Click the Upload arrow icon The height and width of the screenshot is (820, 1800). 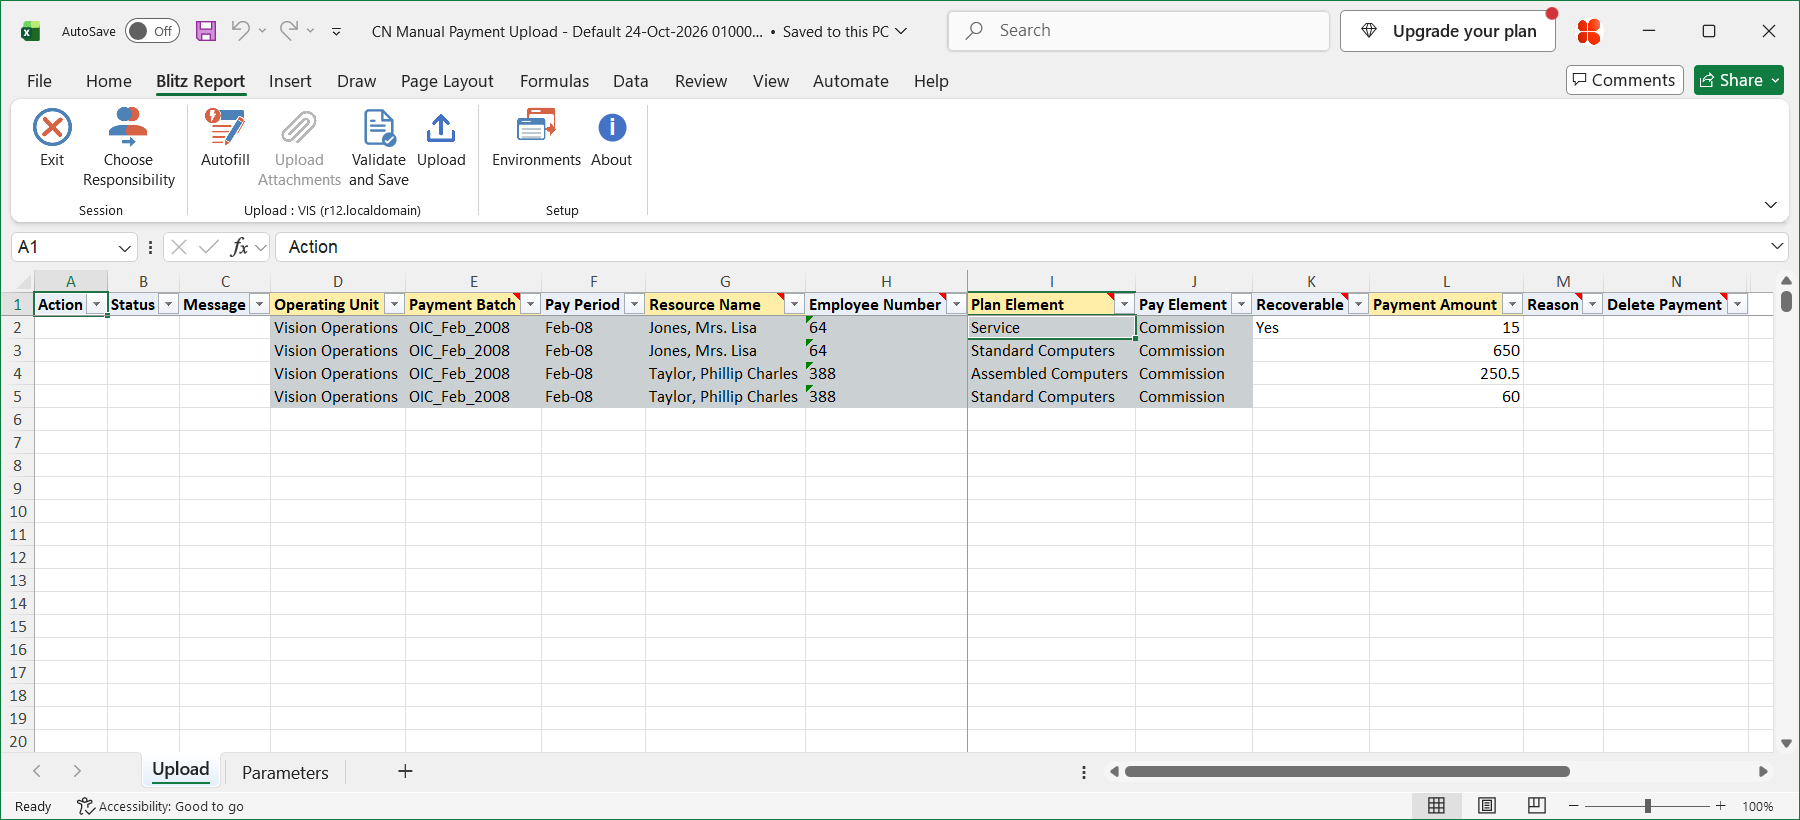pyautogui.click(x=441, y=128)
